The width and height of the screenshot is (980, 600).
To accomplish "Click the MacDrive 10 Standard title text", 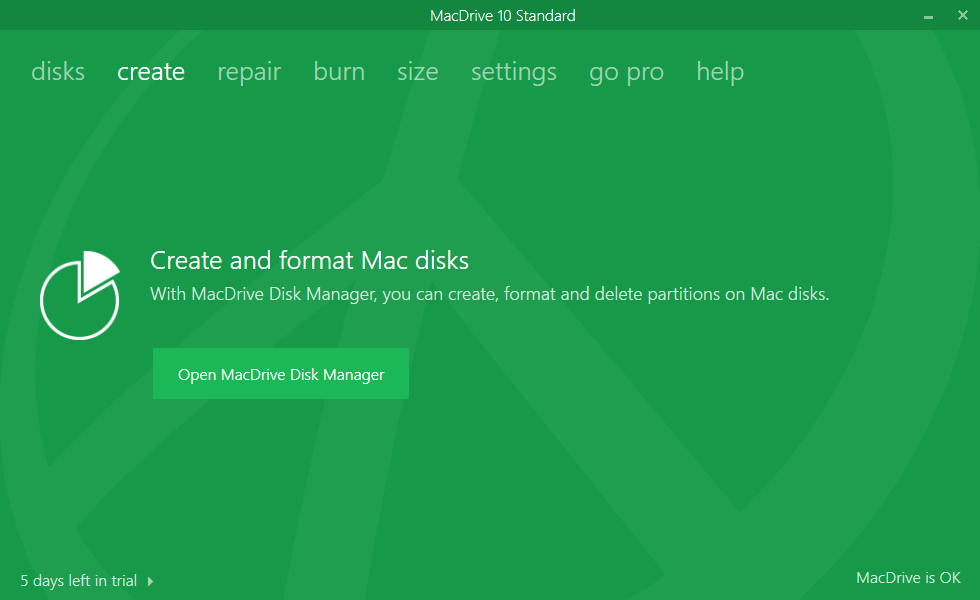I will [x=502, y=15].
